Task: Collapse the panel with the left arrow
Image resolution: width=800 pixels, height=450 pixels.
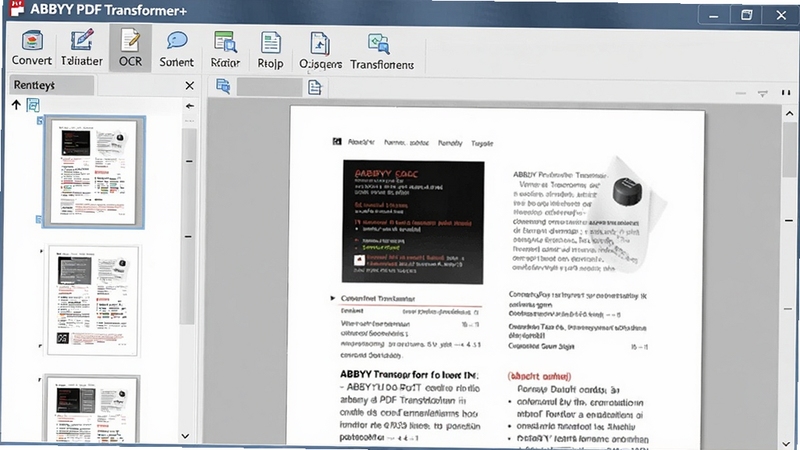Action: [190, 106]
